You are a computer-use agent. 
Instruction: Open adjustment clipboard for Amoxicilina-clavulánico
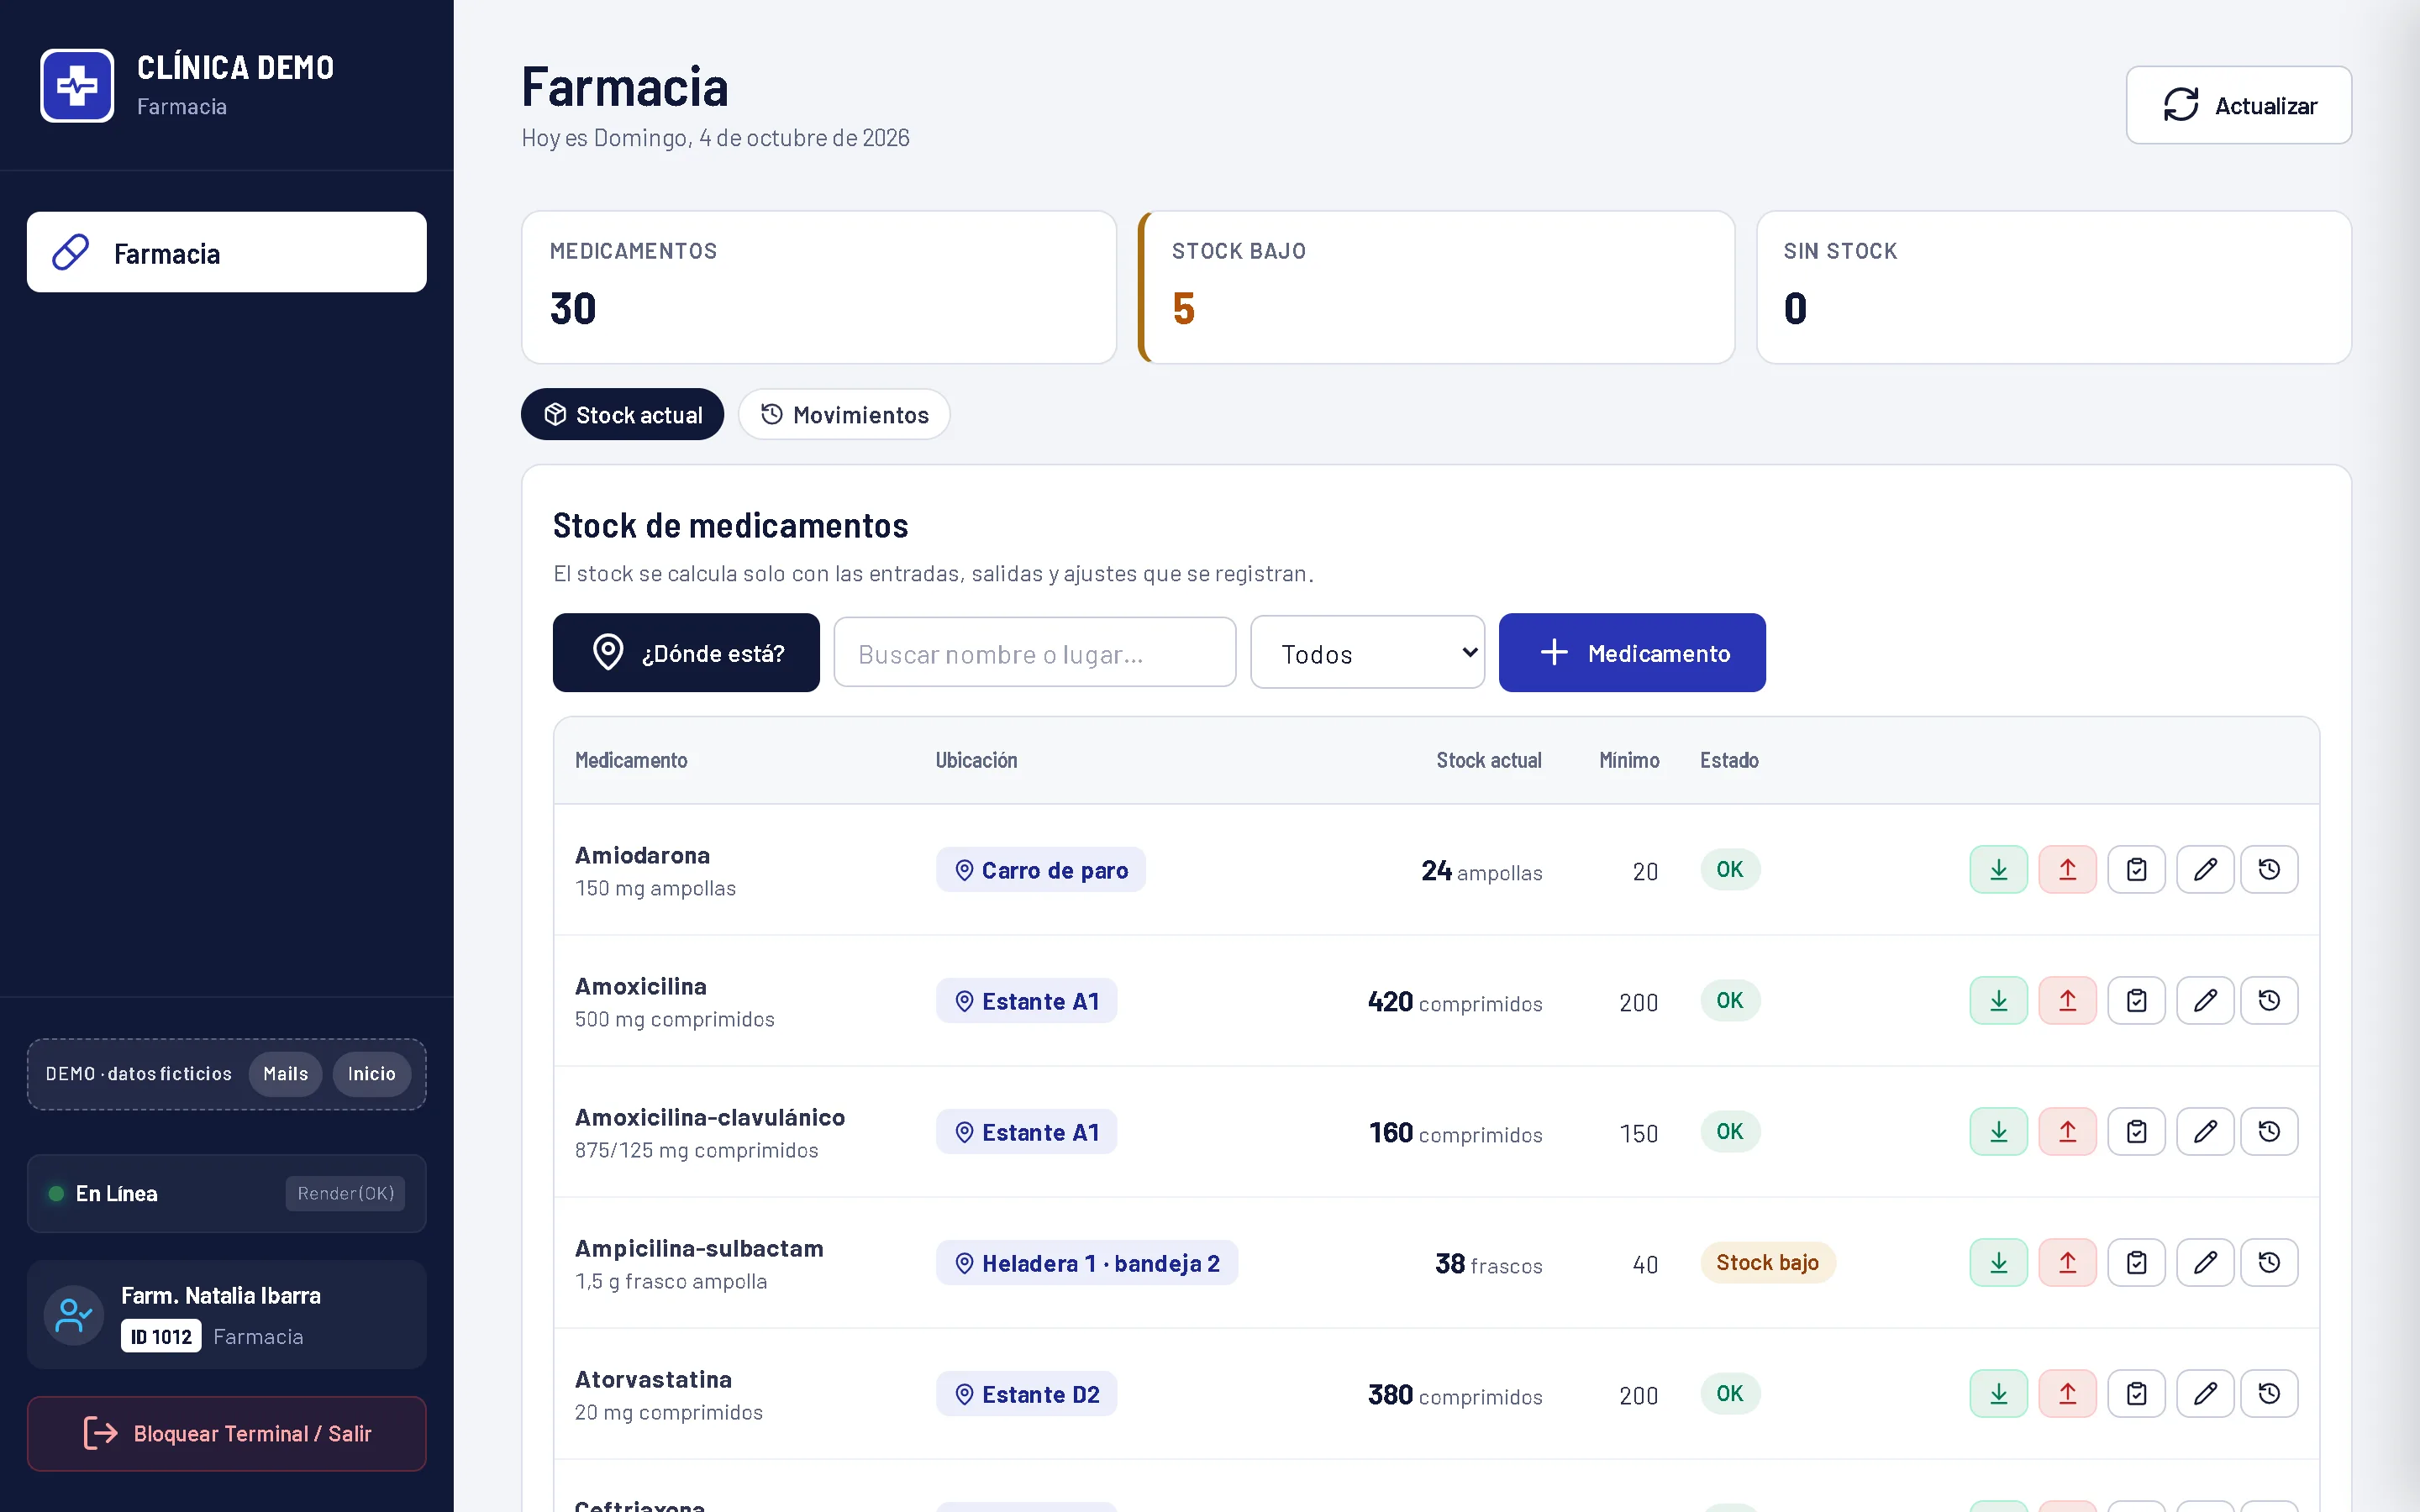[x=2136, y=1132]
